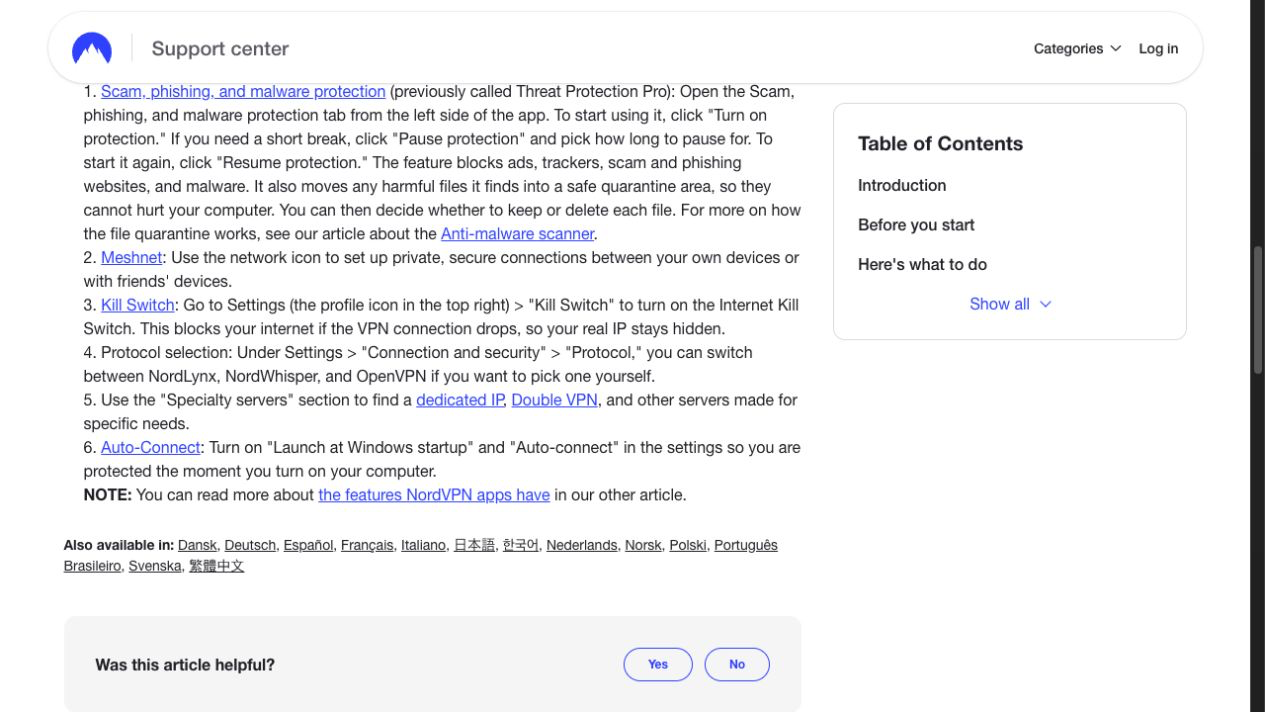This screenshot has height=712, width=1265.
Task: Follow the Auto-Connect link
Action: click(x=151, y=448)
